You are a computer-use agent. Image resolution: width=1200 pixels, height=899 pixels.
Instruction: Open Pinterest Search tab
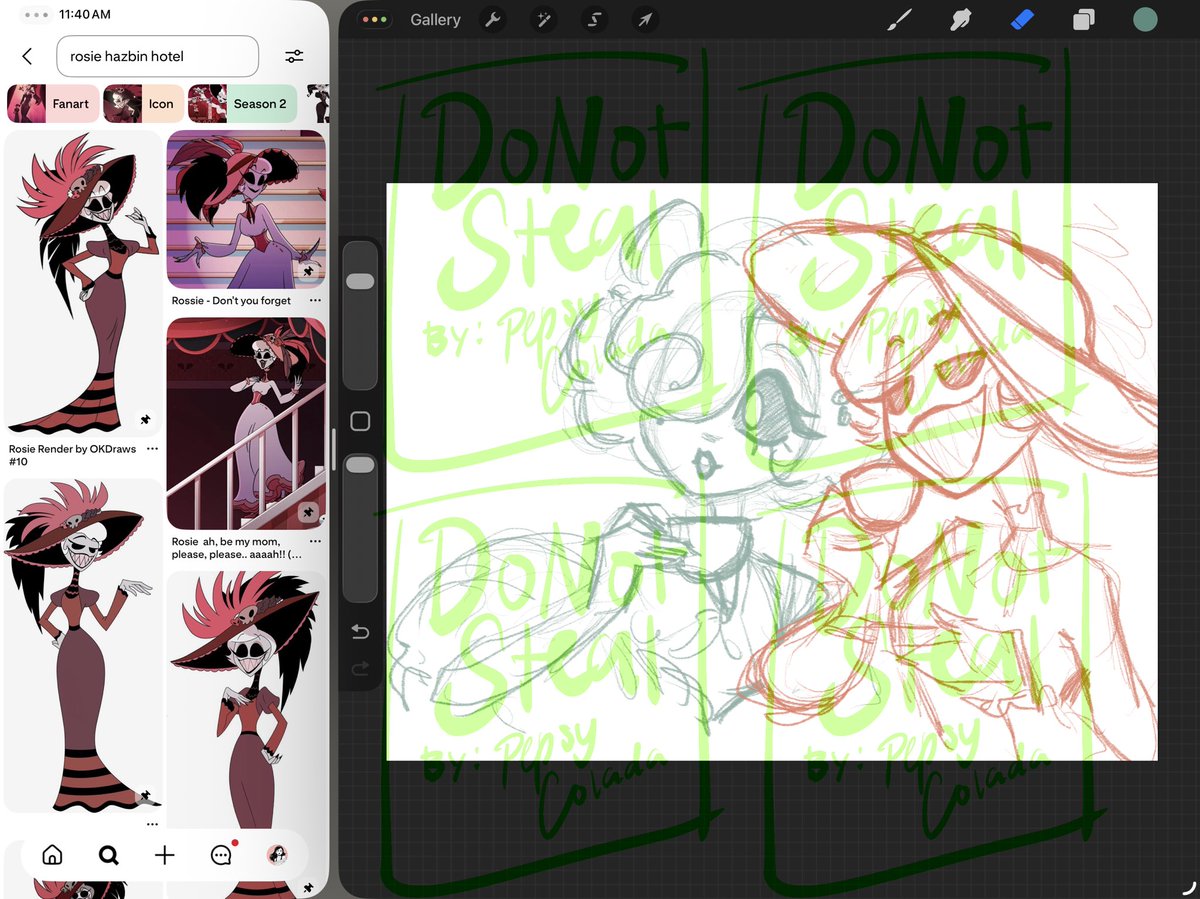(x=108, y=855)
